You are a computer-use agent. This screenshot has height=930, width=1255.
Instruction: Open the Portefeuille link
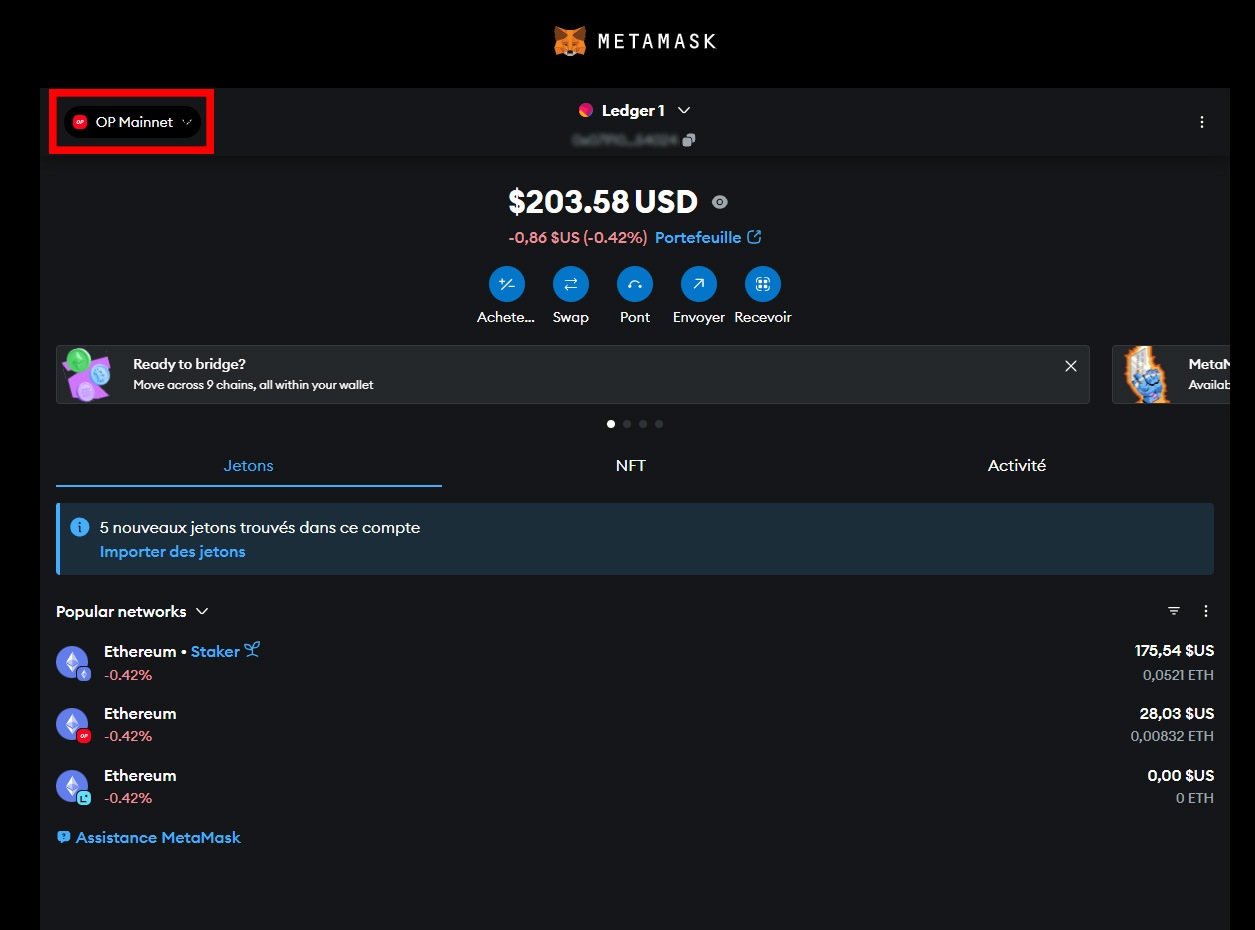click(708, 238)
